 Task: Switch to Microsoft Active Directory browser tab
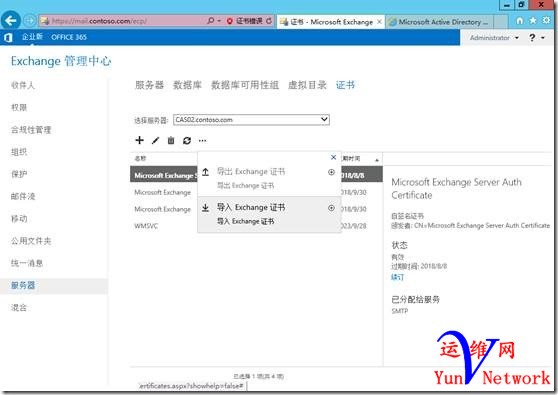click(439, 22)
